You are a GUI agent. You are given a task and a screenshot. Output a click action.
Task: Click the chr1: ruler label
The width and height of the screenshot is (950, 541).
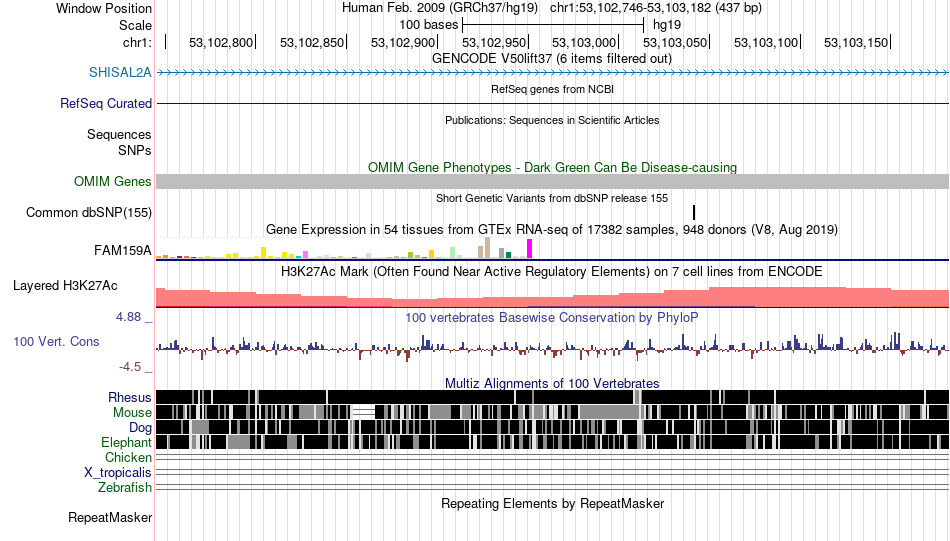pyautogui.click(x=137, y=42)
